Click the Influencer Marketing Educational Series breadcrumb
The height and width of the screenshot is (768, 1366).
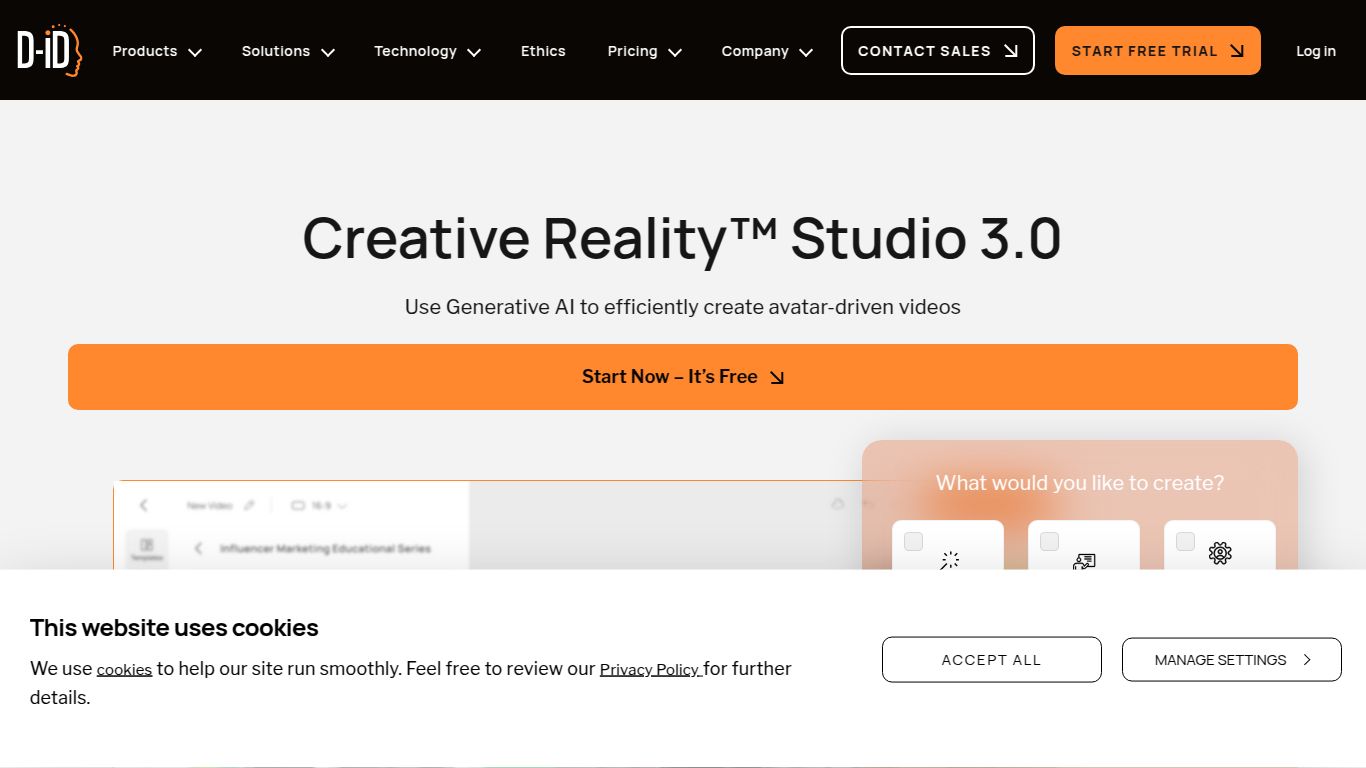[x=326, y=549]
